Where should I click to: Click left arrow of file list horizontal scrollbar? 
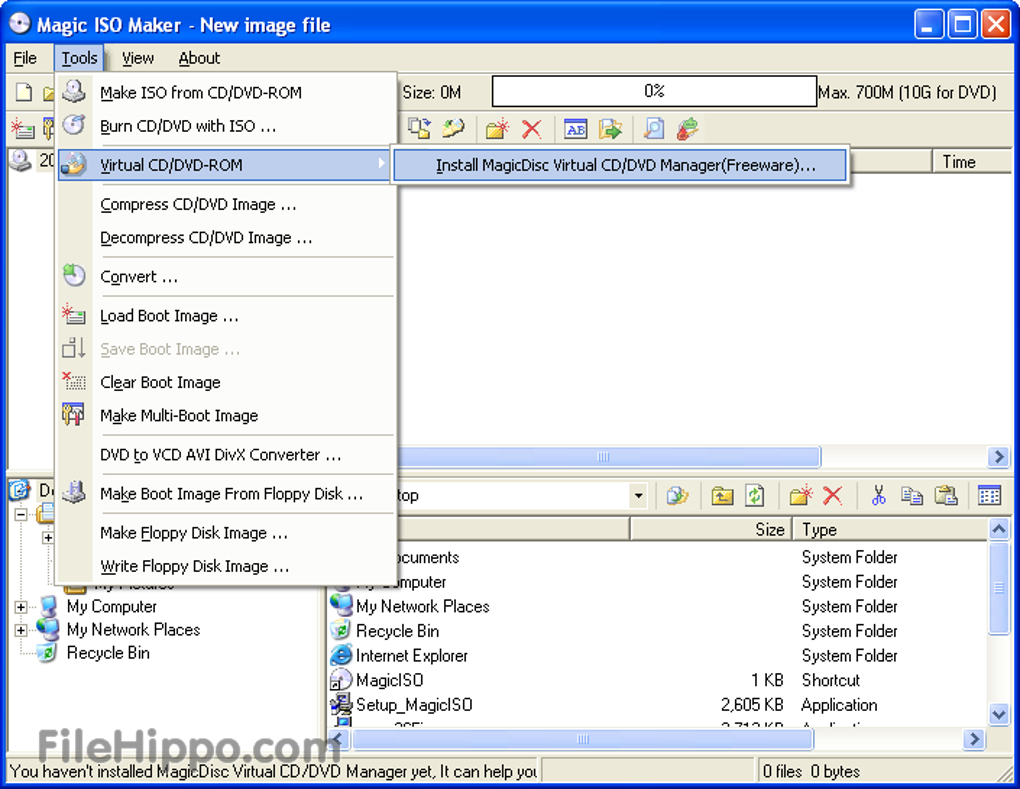click(x=338, y=739)
